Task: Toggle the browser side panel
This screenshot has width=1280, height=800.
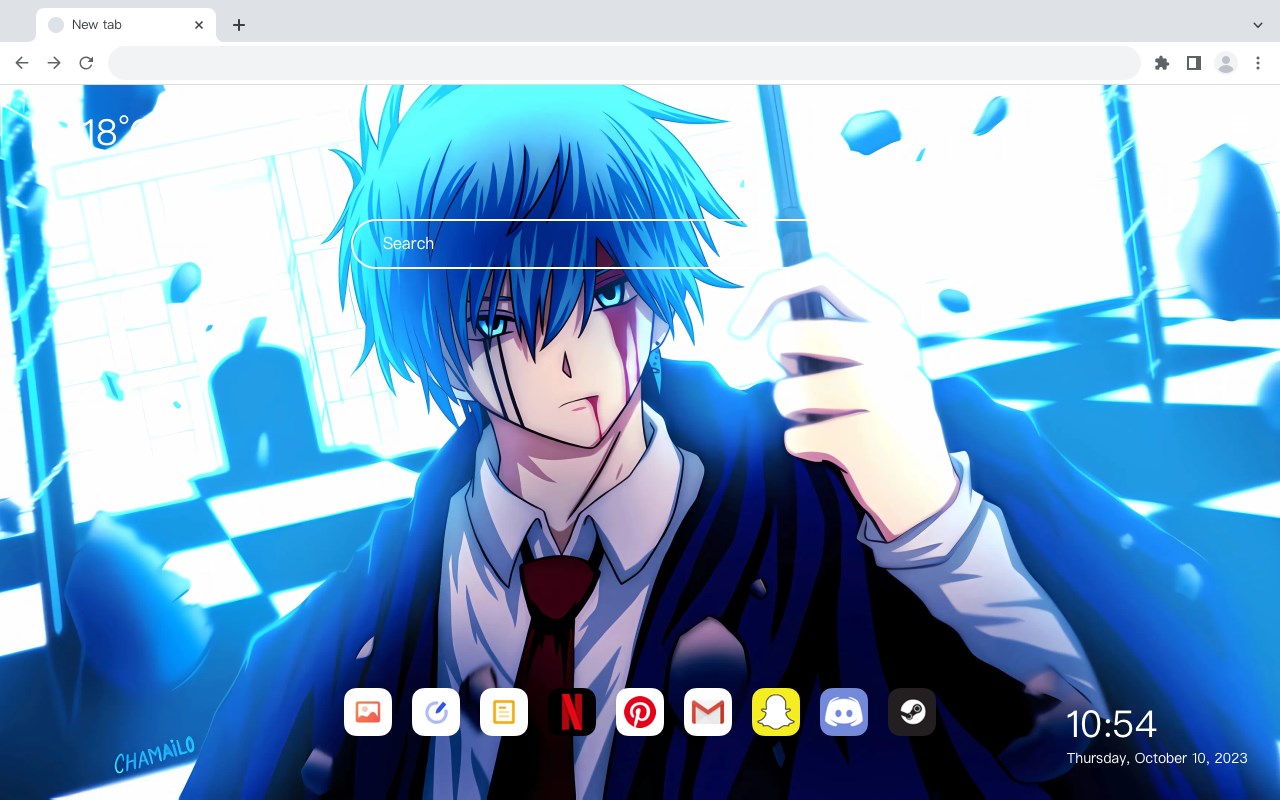Action: click(x=1193, y=63)
